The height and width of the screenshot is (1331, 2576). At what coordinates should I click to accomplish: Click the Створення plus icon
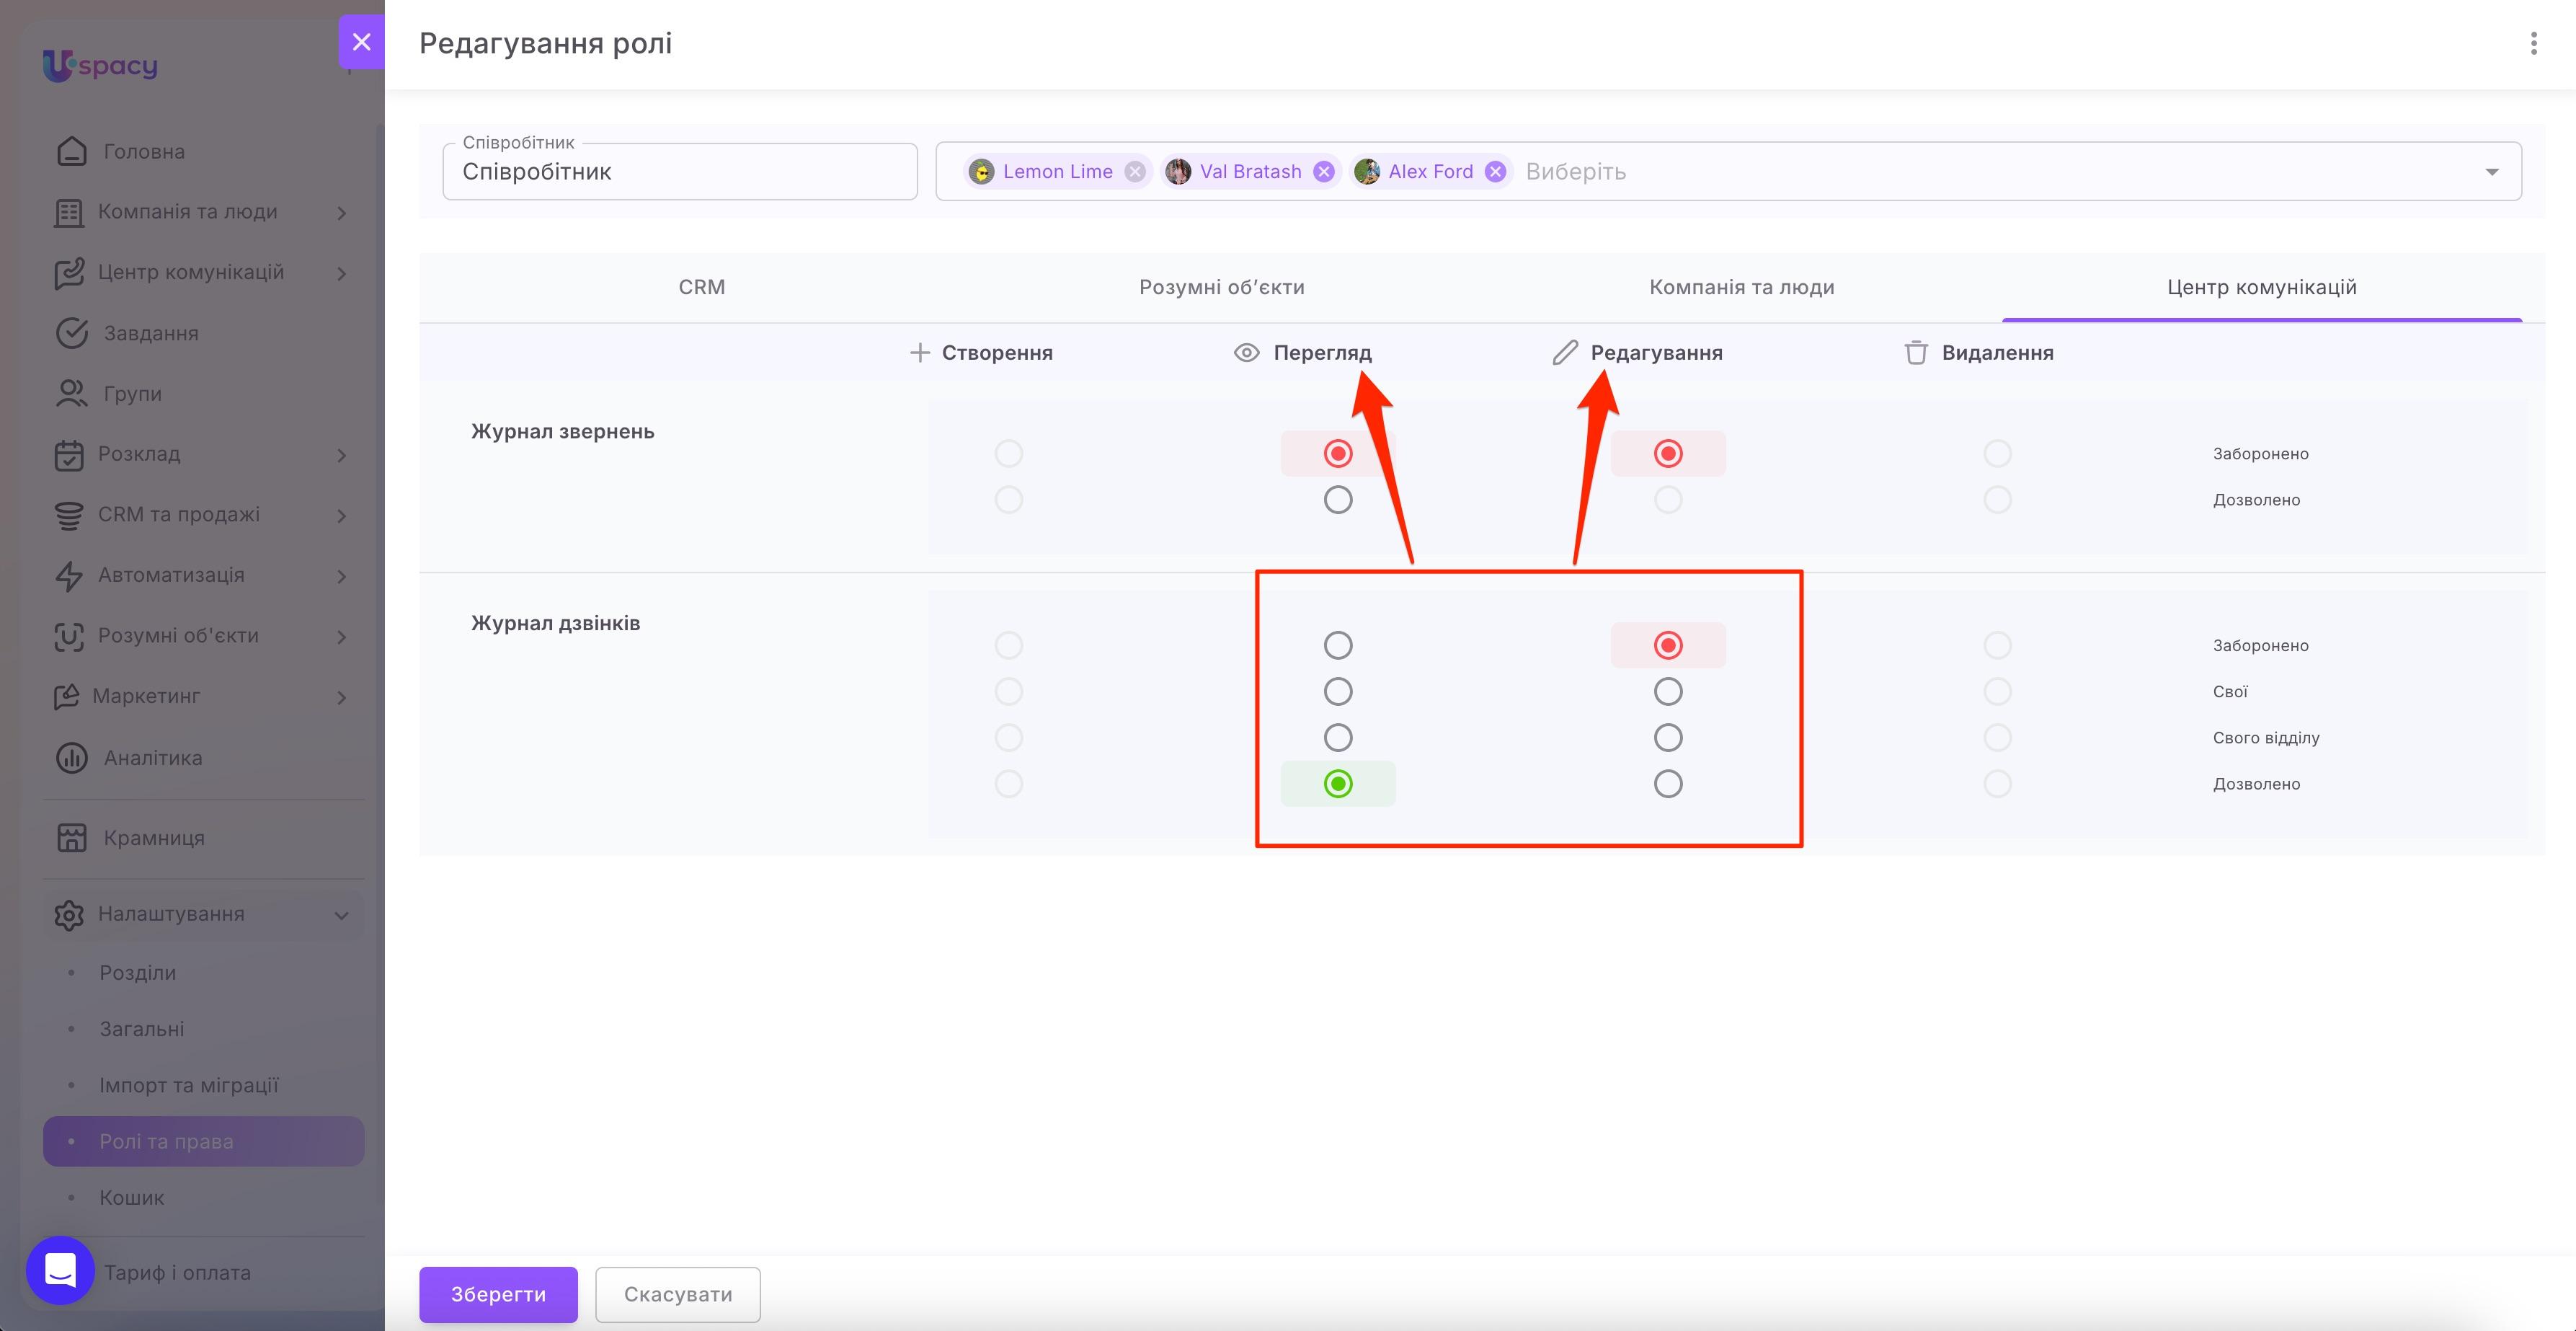(x=919, y=353)
